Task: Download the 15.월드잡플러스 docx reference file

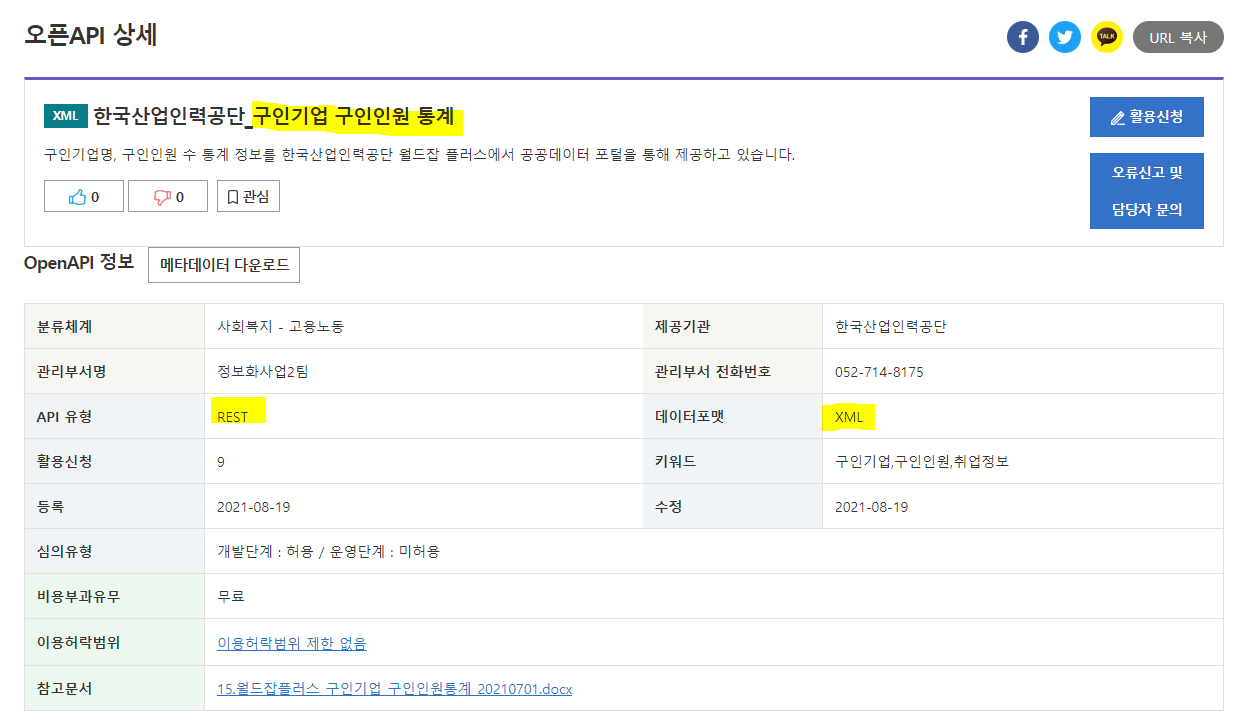Action: coord(394,689)
